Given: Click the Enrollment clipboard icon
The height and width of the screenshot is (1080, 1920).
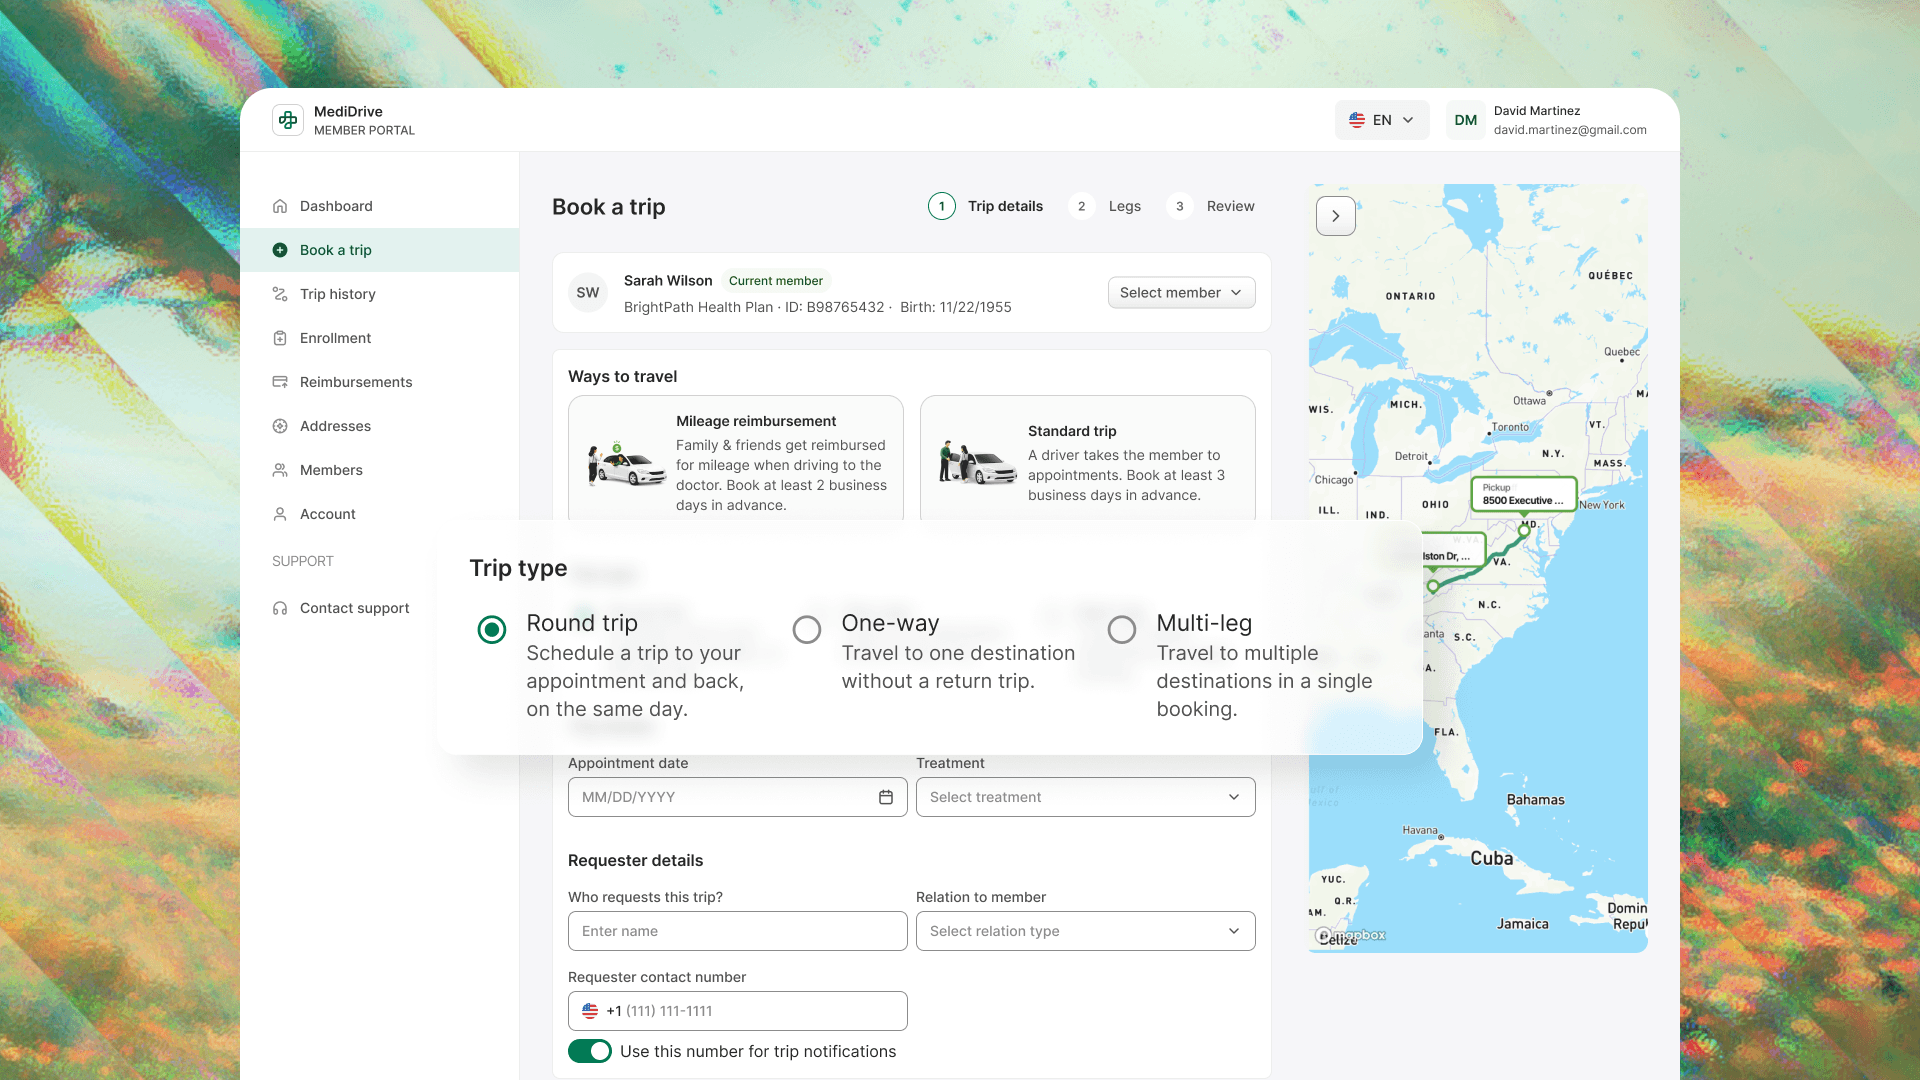Looking at the screenshot, I should (x=280, y=338).
